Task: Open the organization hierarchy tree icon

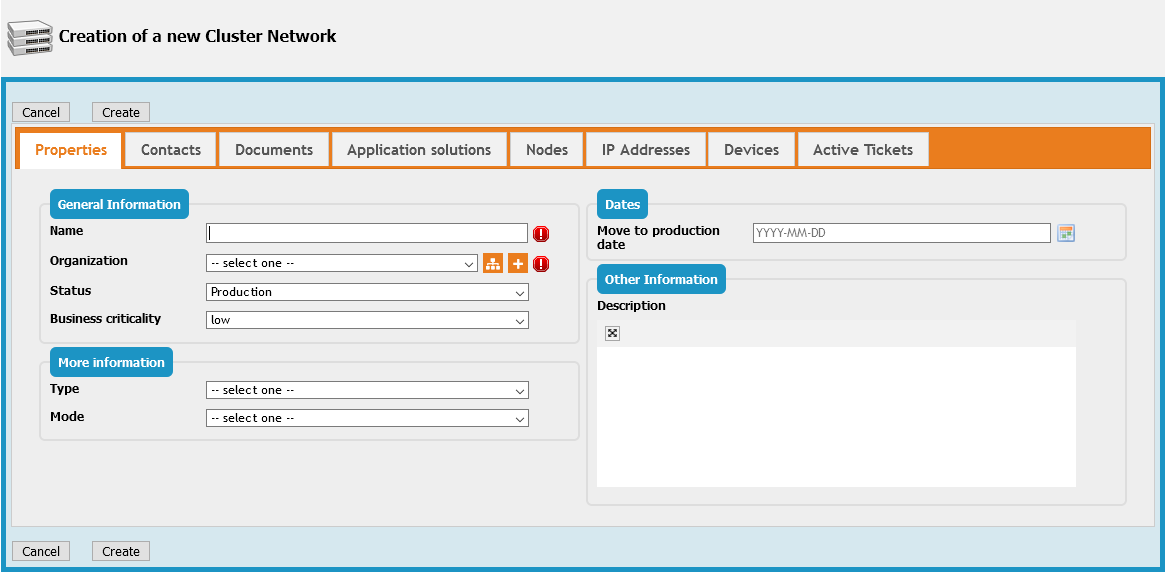Action: pos(493,263)
